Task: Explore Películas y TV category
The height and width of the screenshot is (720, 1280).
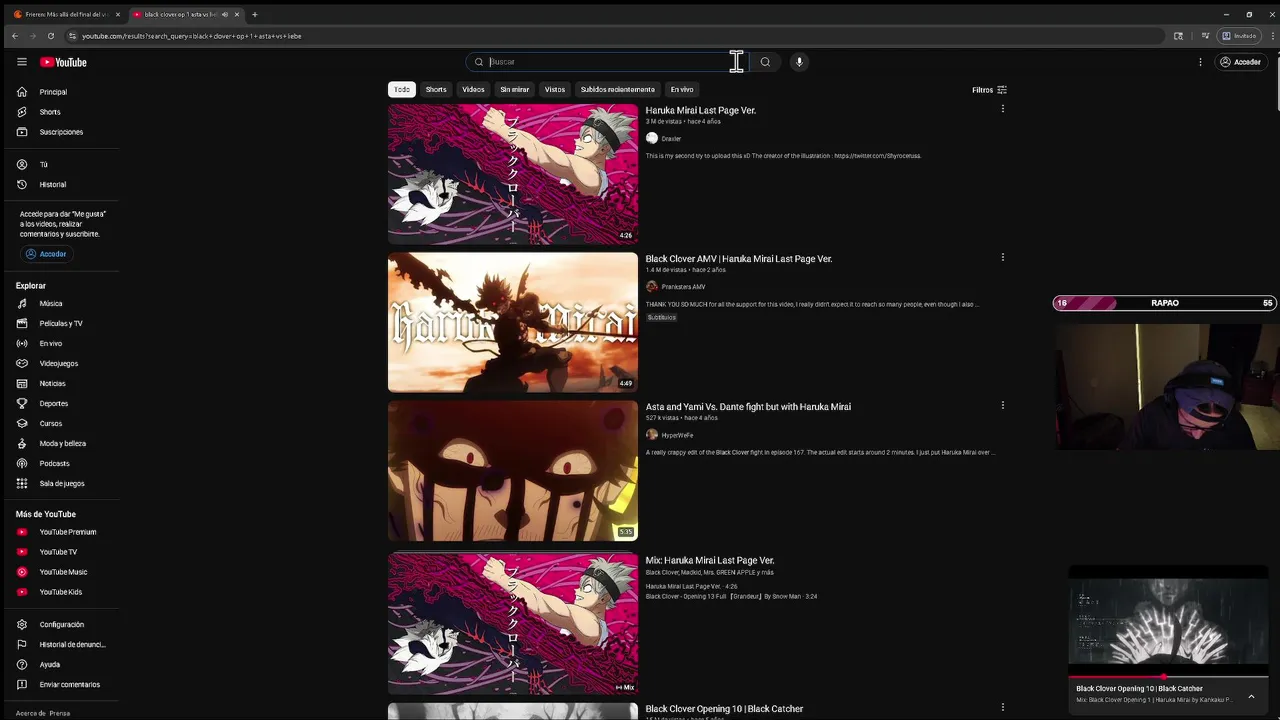Action: tap(60, 323)
